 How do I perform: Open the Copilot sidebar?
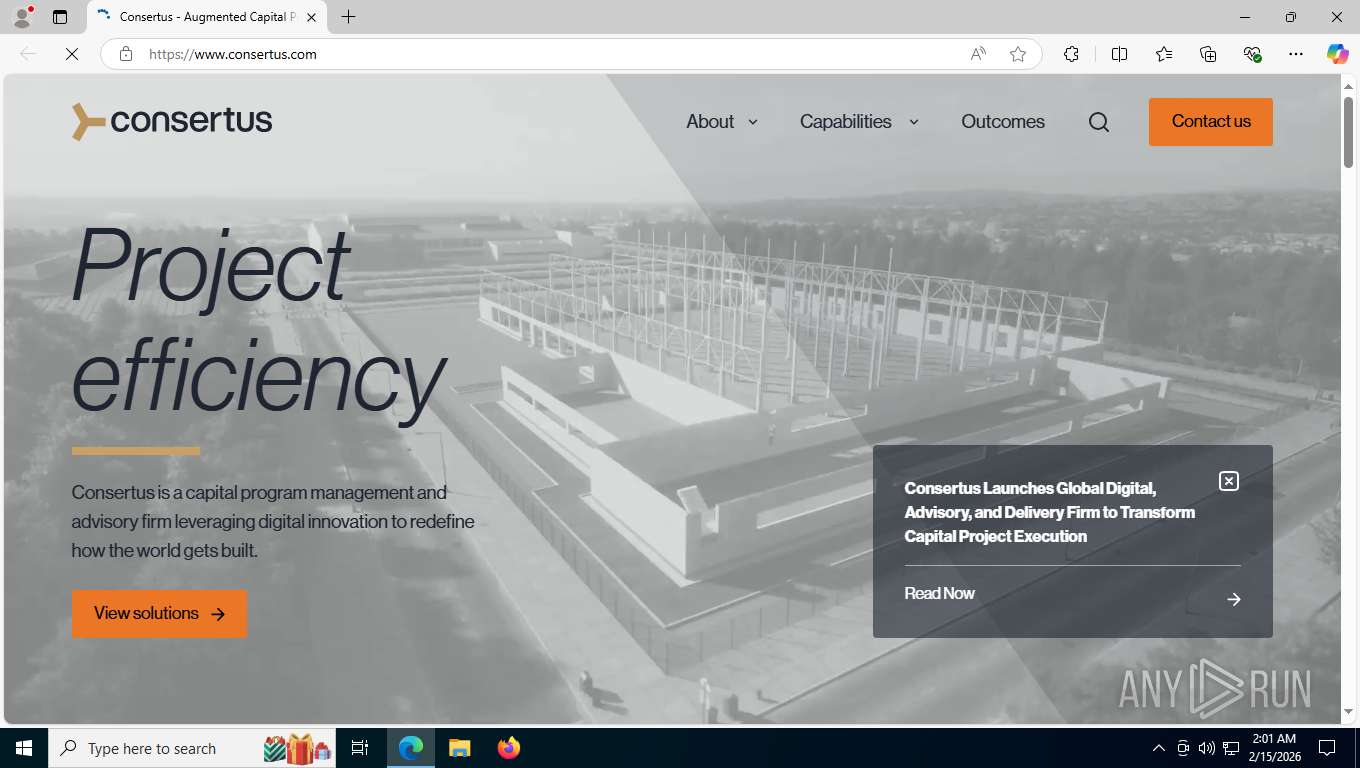tap(1338, 54)
